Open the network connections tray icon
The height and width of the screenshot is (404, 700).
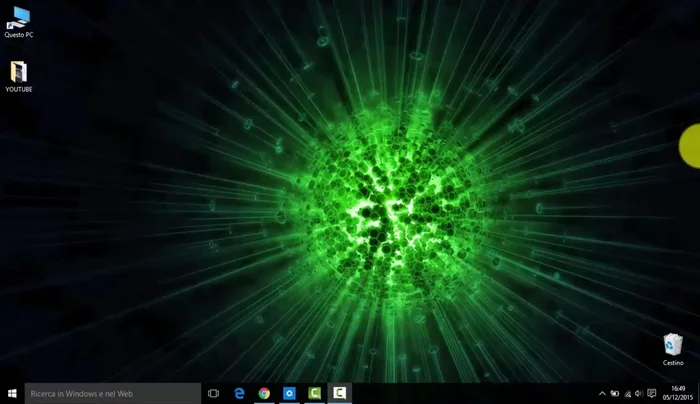pyautogui.click(x=627, y=394)
